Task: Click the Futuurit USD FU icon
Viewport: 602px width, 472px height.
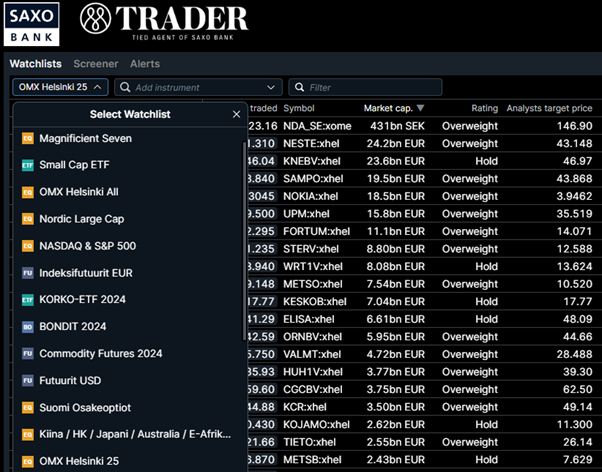Action: (x=28, y=381)
